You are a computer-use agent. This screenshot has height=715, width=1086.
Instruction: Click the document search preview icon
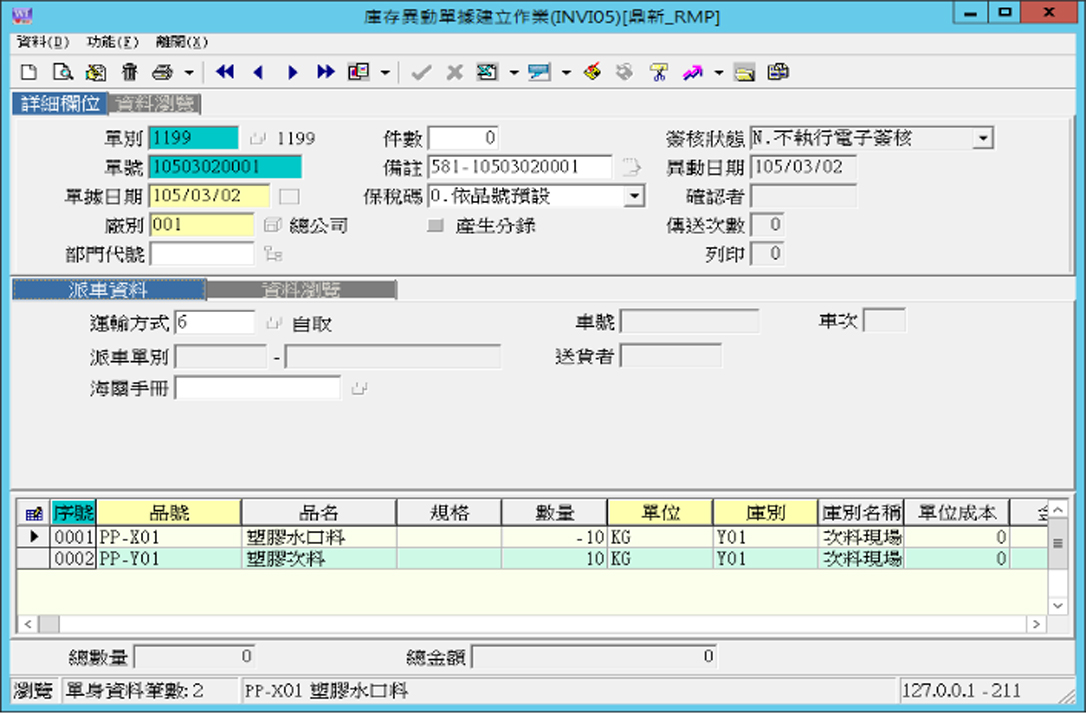[x=62, y=72]
